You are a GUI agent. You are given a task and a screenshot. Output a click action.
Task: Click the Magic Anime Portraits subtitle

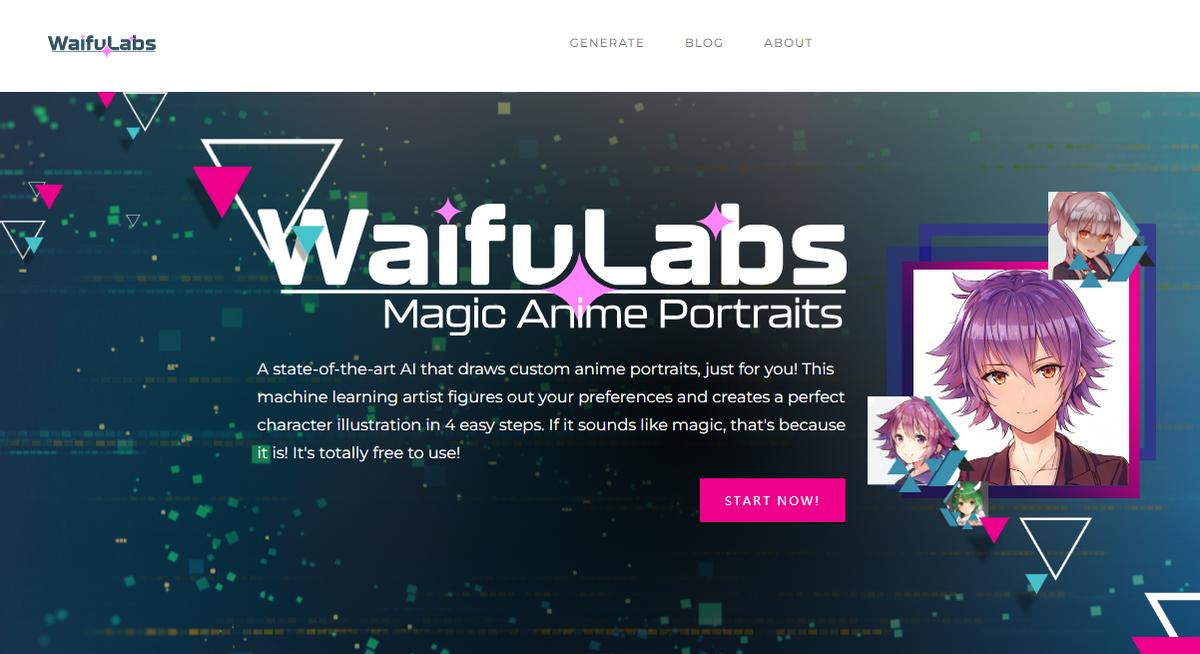point(612,315)
